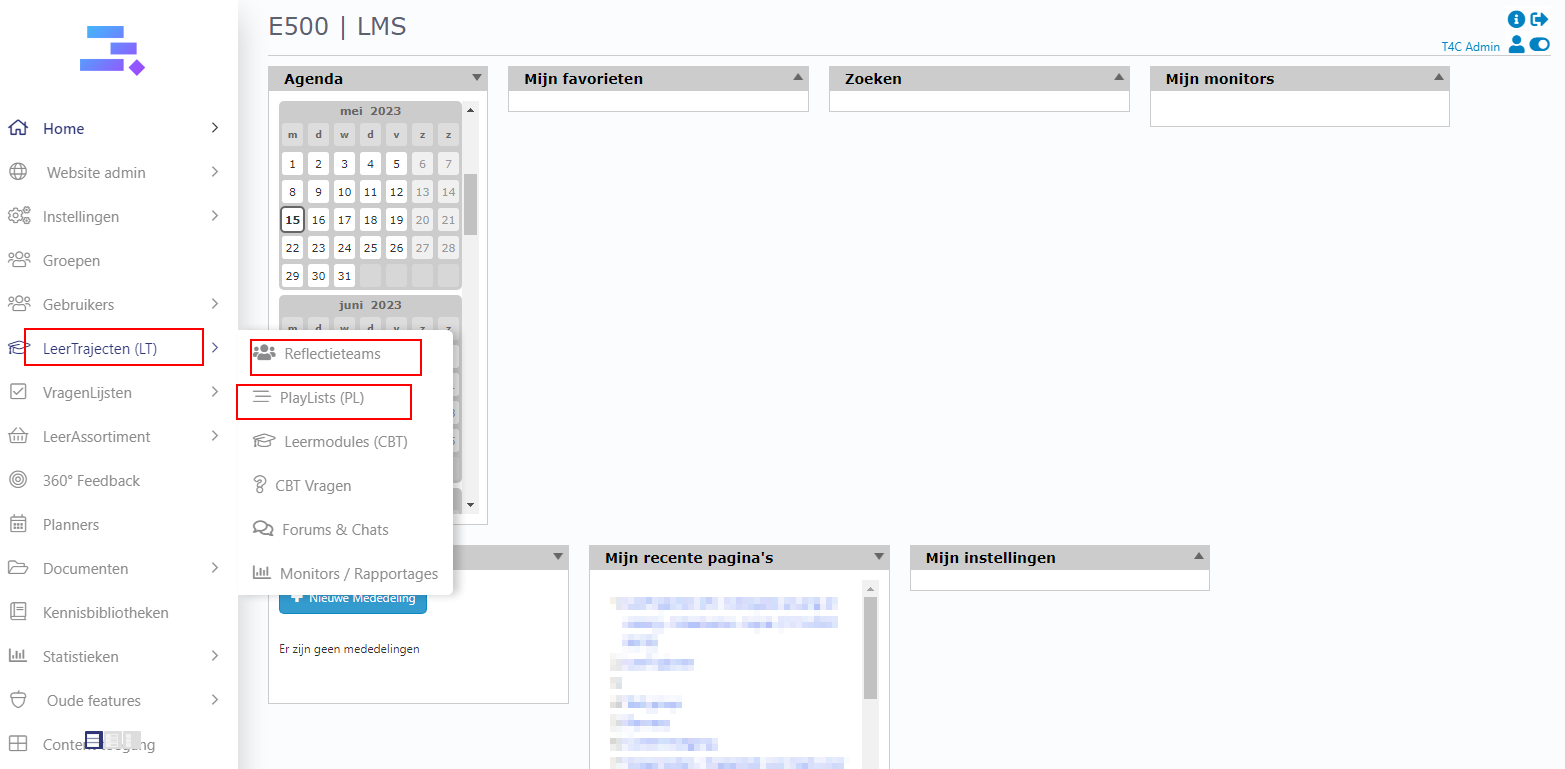Click the blue info icon at top right
The height and width of the screenshot is (769, 1565).
point(1517,20)
